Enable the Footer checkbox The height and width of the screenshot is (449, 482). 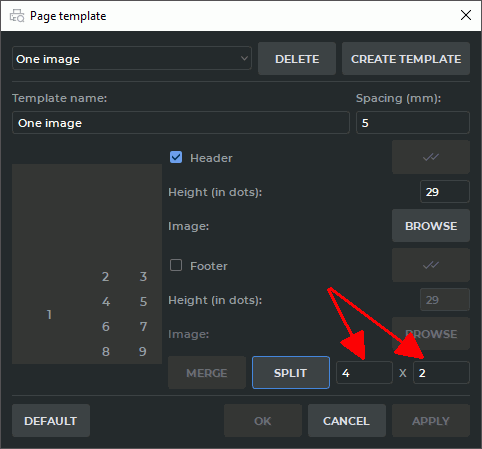(176, 265)
